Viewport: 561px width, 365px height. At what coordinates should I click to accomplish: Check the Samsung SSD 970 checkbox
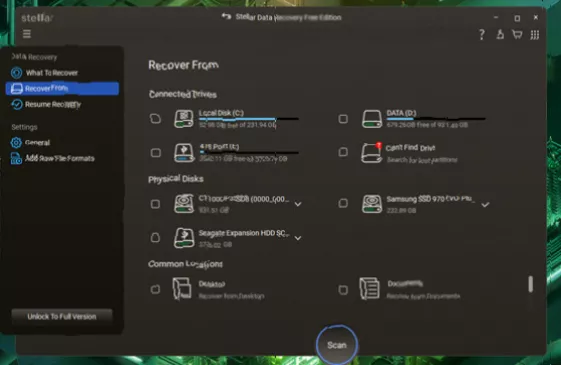tap(343, 203)
